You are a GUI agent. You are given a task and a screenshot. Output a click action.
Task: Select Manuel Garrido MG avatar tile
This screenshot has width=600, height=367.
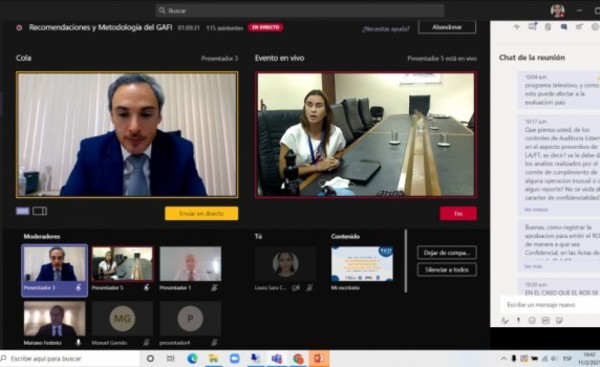point(122,318)
